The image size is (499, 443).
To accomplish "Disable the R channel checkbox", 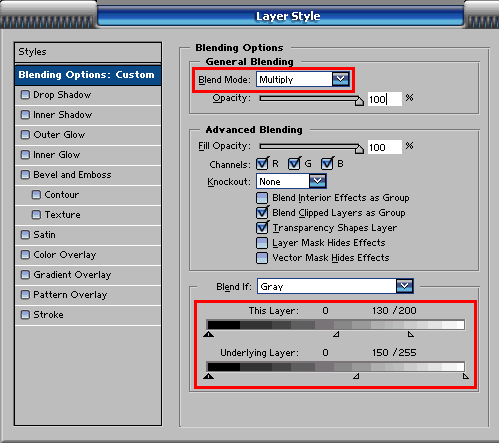I will point(262,164).
